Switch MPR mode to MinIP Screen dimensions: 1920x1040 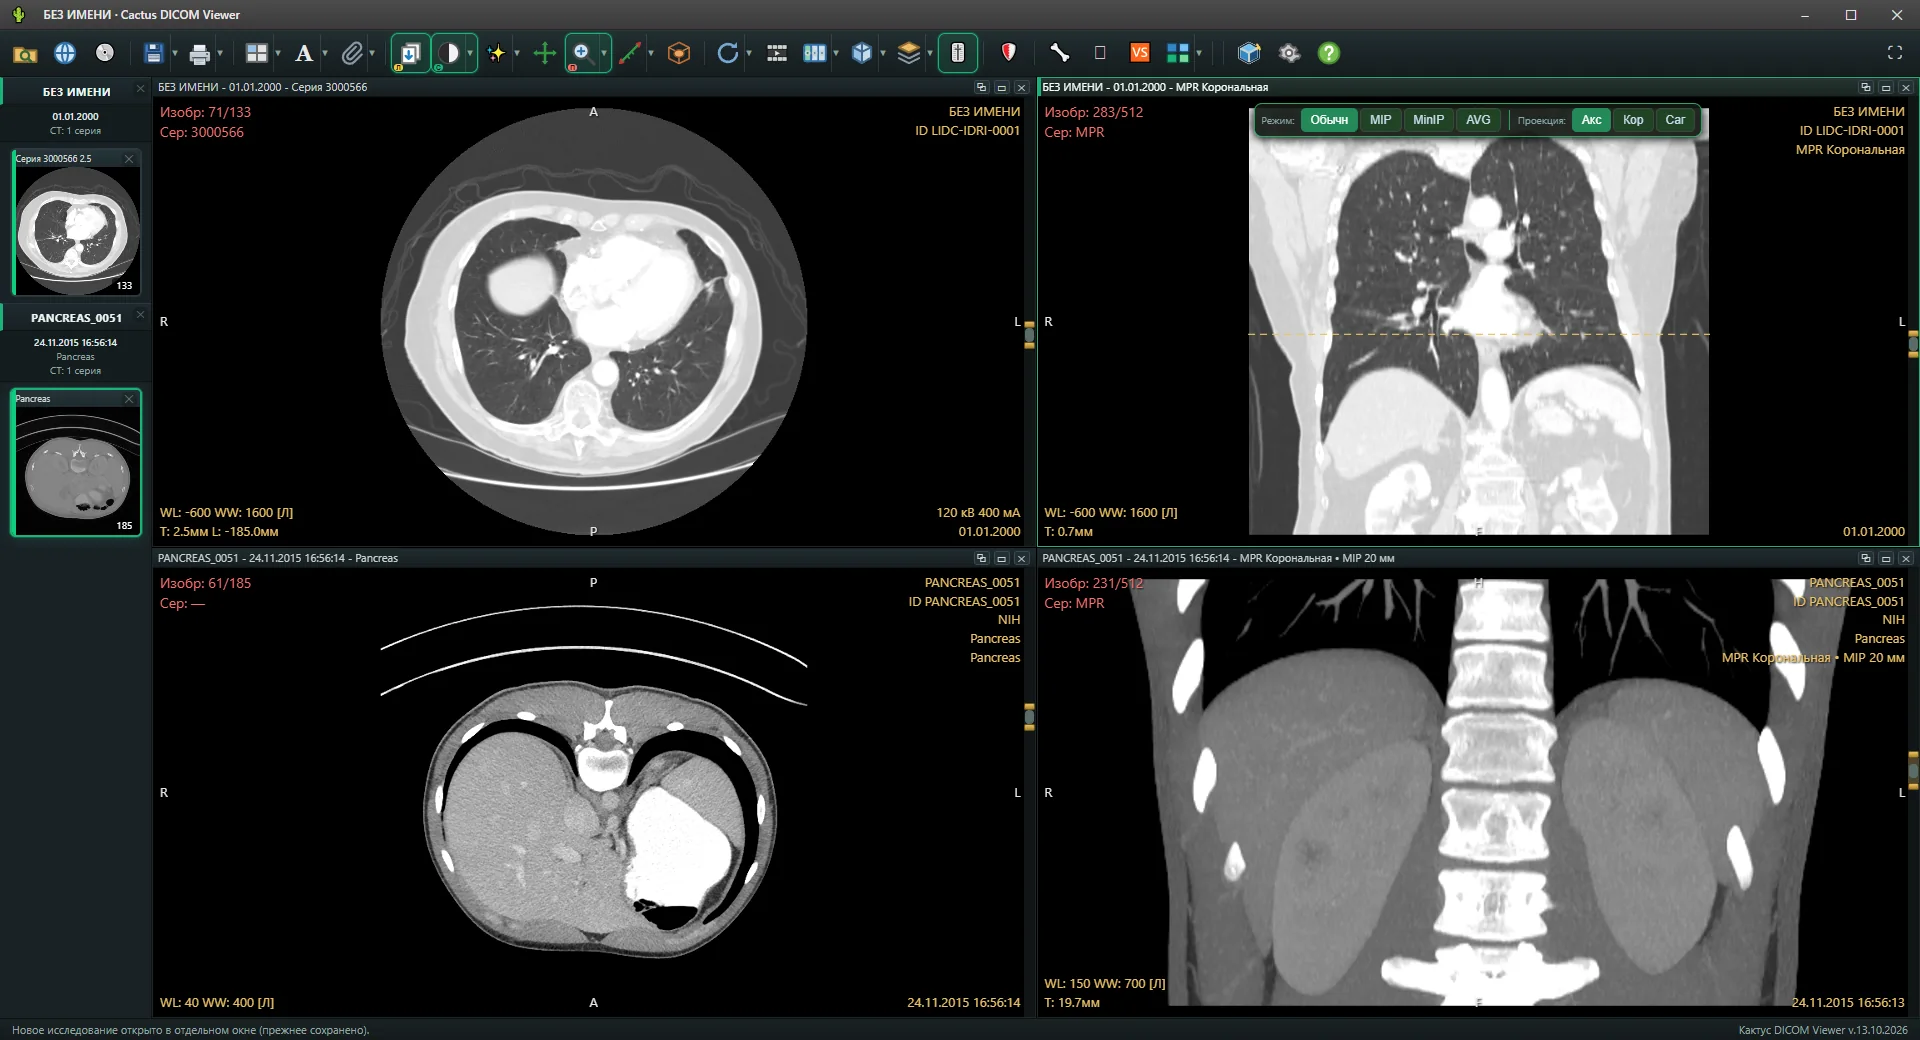[x=1428, y=120]
